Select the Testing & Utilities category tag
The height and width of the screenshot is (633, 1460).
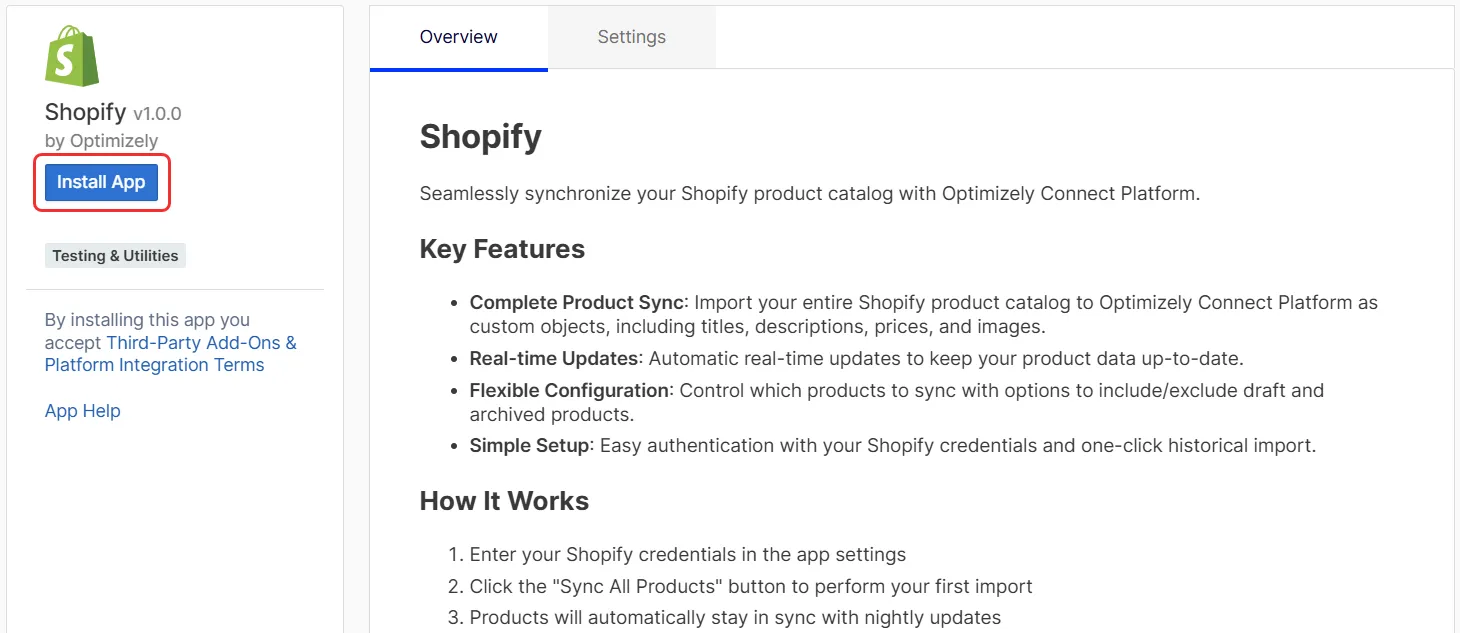115,256
